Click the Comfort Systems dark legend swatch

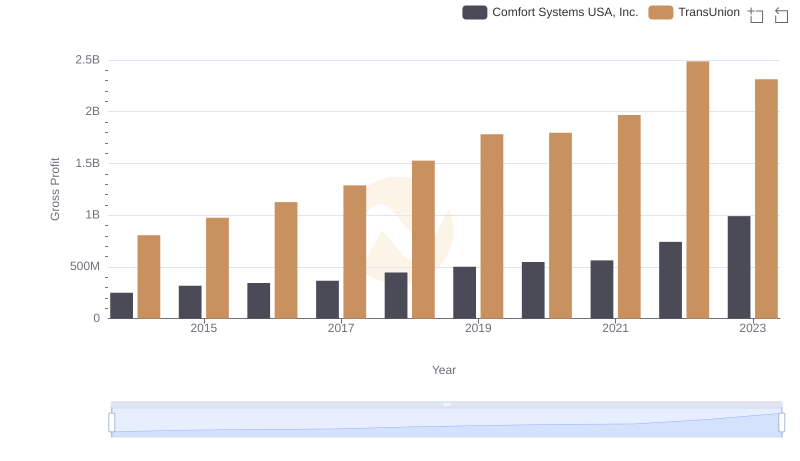tap(474, 12)
